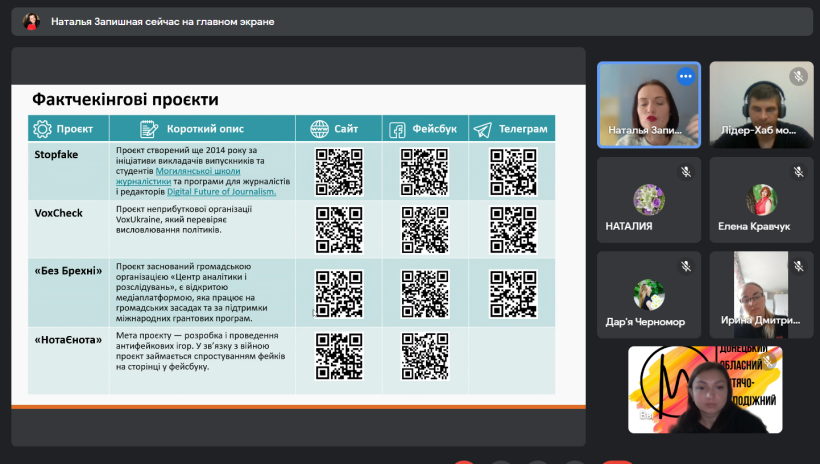Image resolution: width=820 pixels, height=464 pixels.
Task: Click Facebook icon in Фейсбук header
Action: [x=397, y=129]
